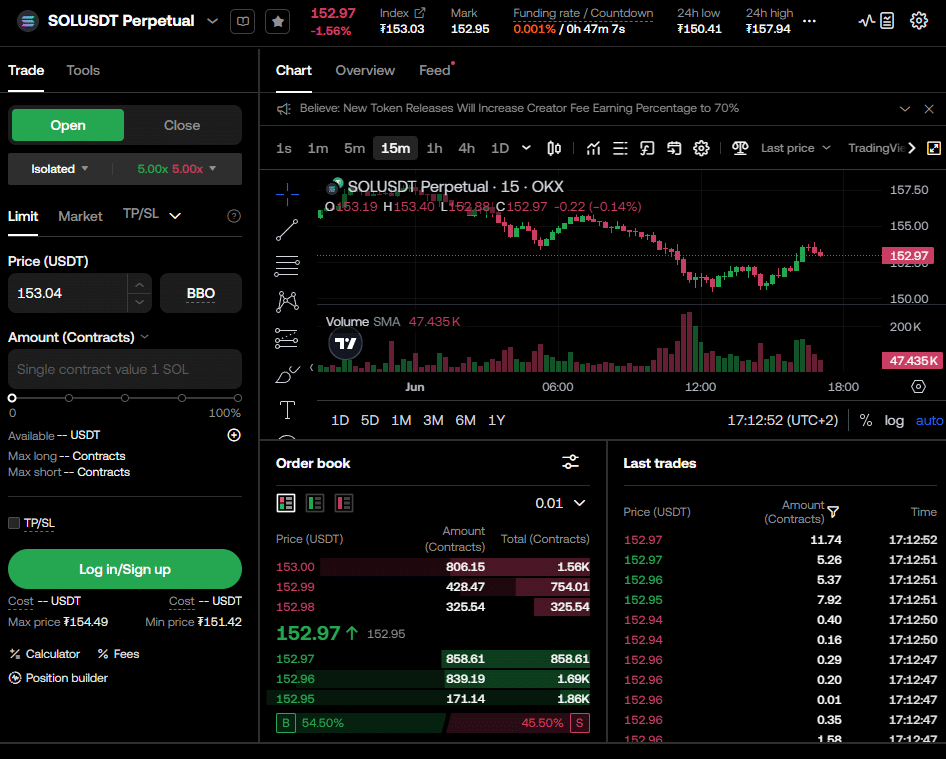Click the calendar-refresh chart icon
The width and height of the screenshot is (946, 759).
tap(674, 148)
